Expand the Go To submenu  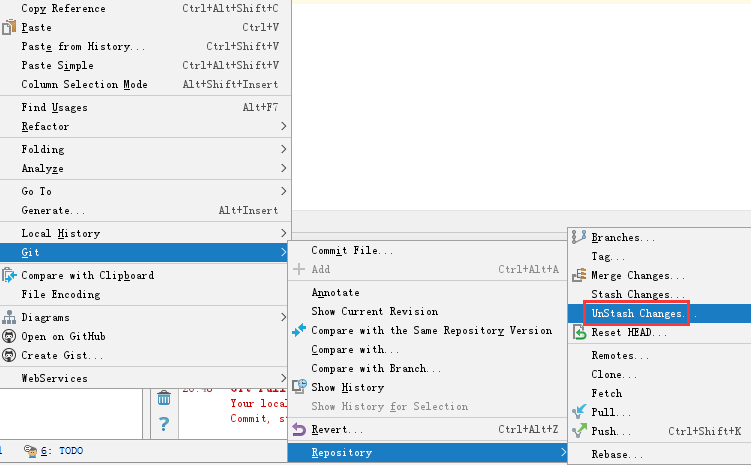tap(150, 191)
